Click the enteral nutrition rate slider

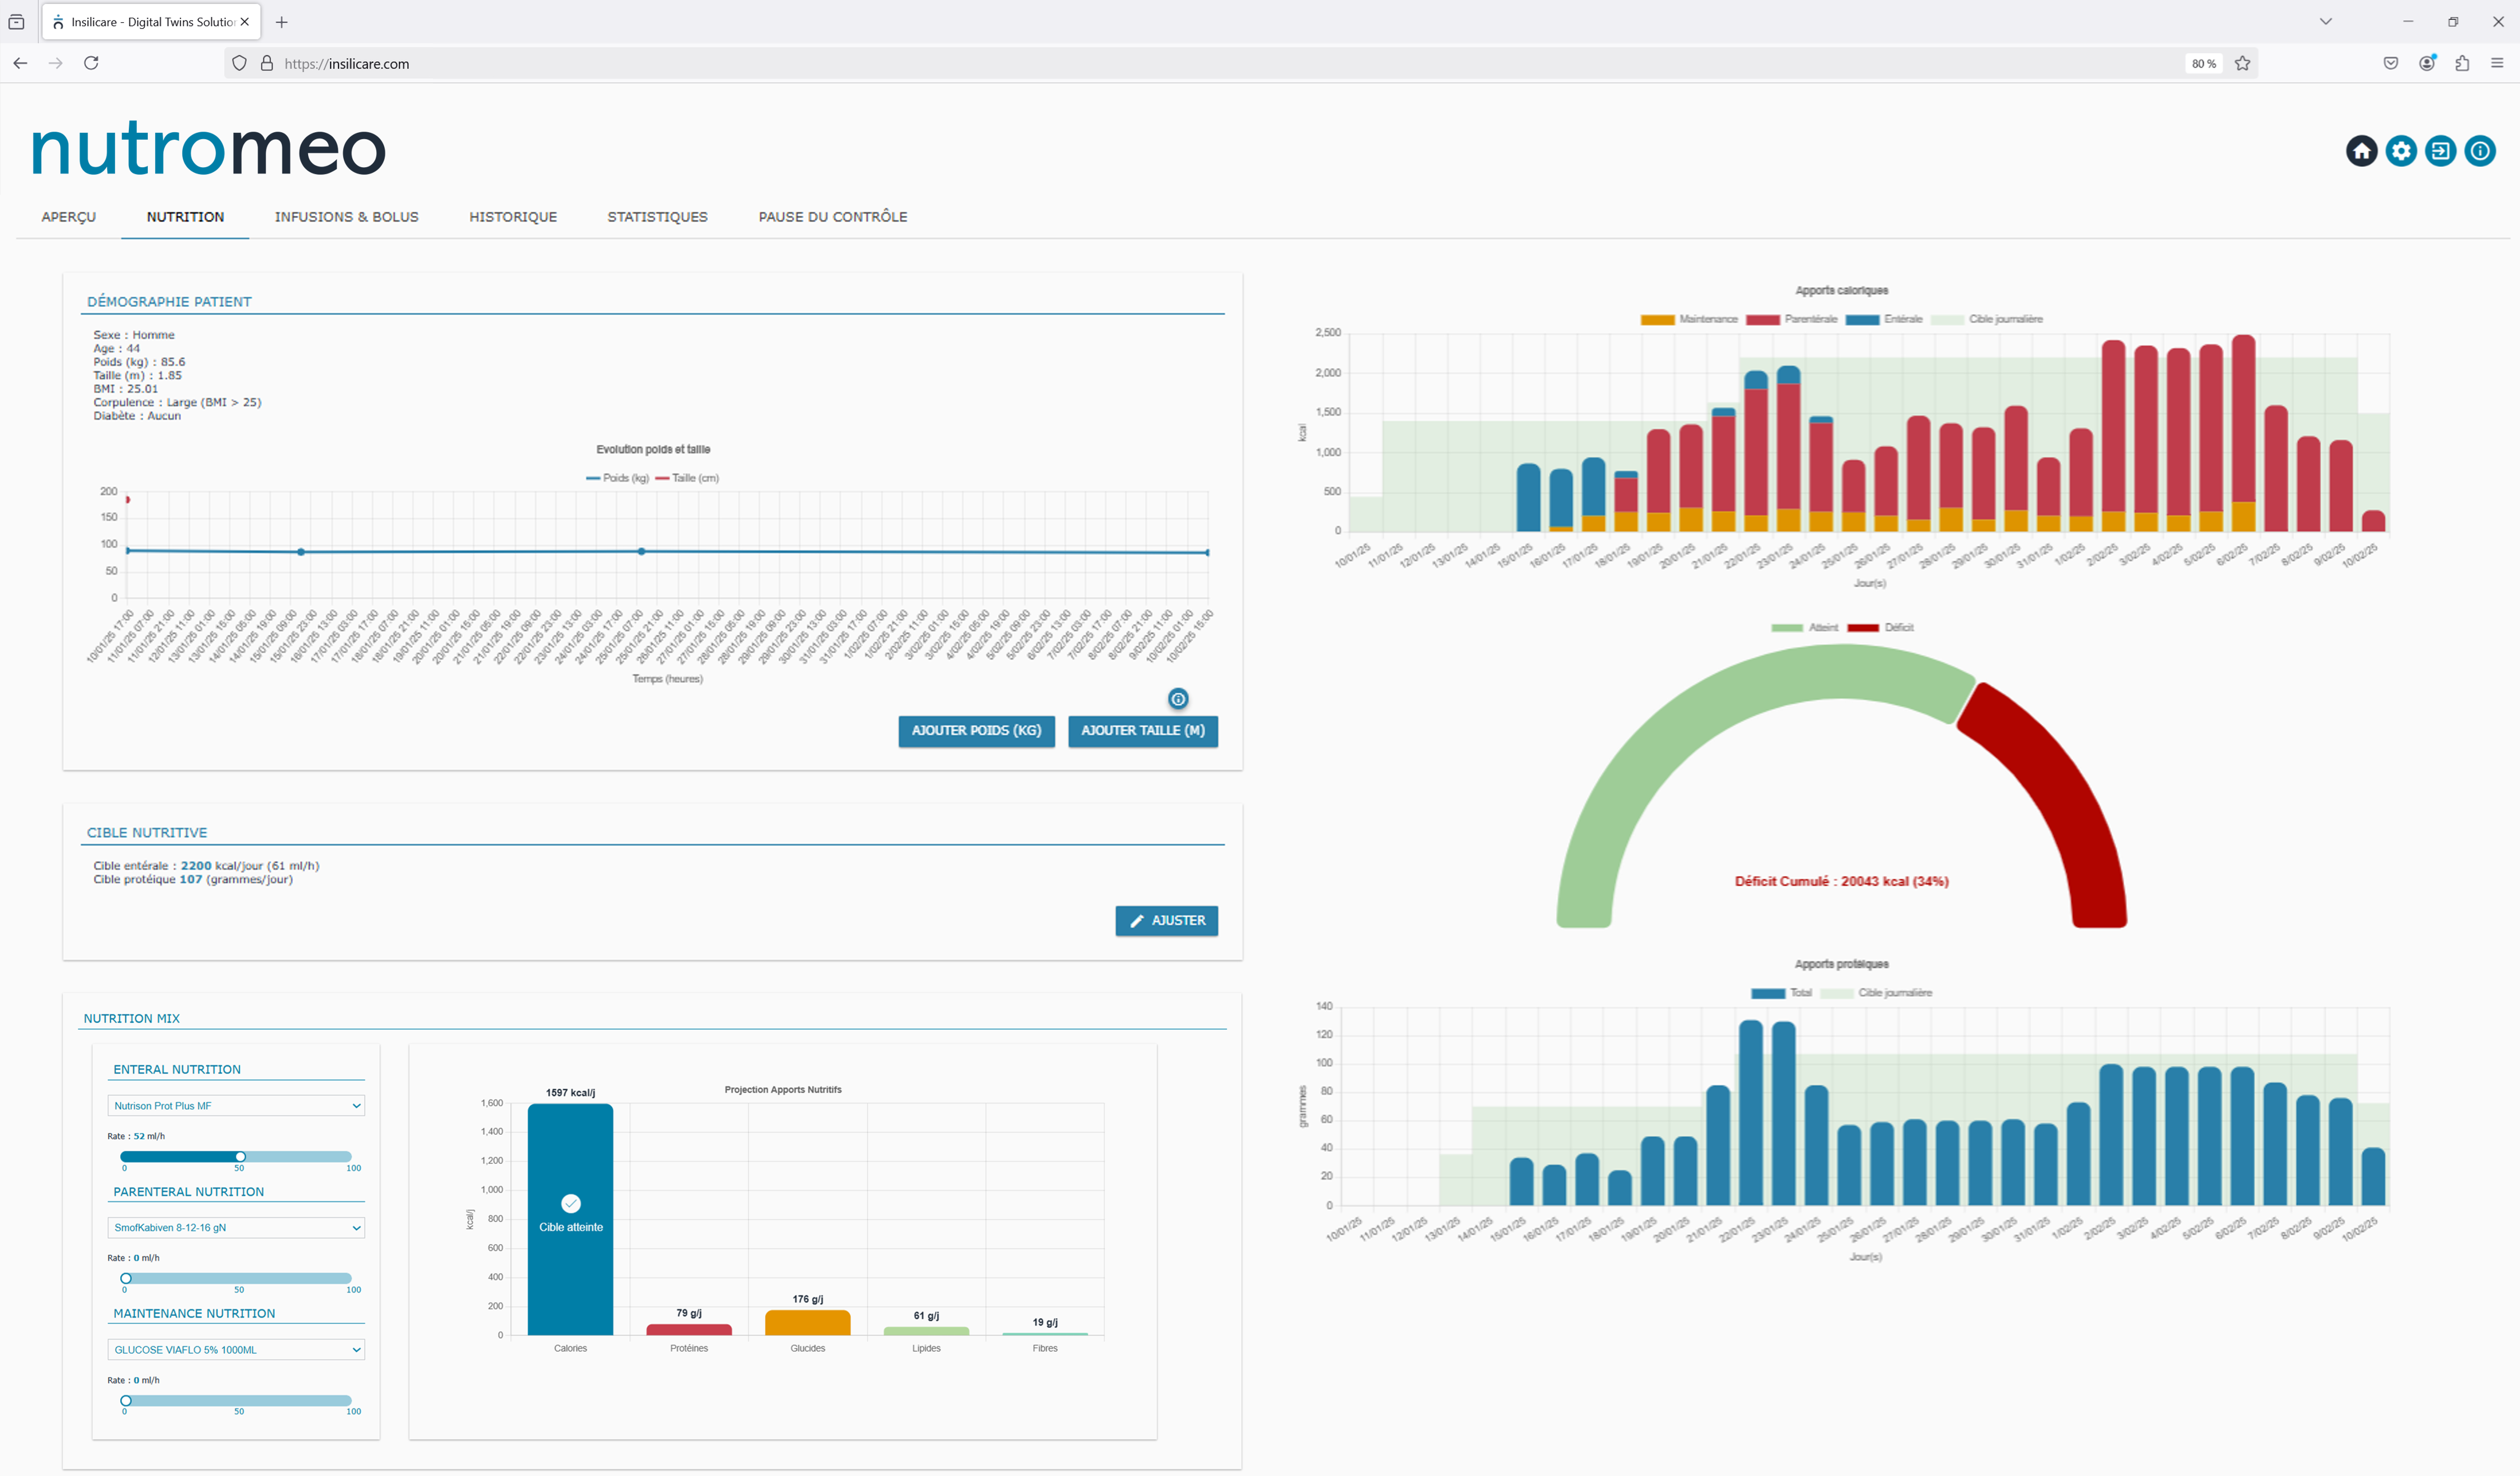click(x=236, y=1157)
